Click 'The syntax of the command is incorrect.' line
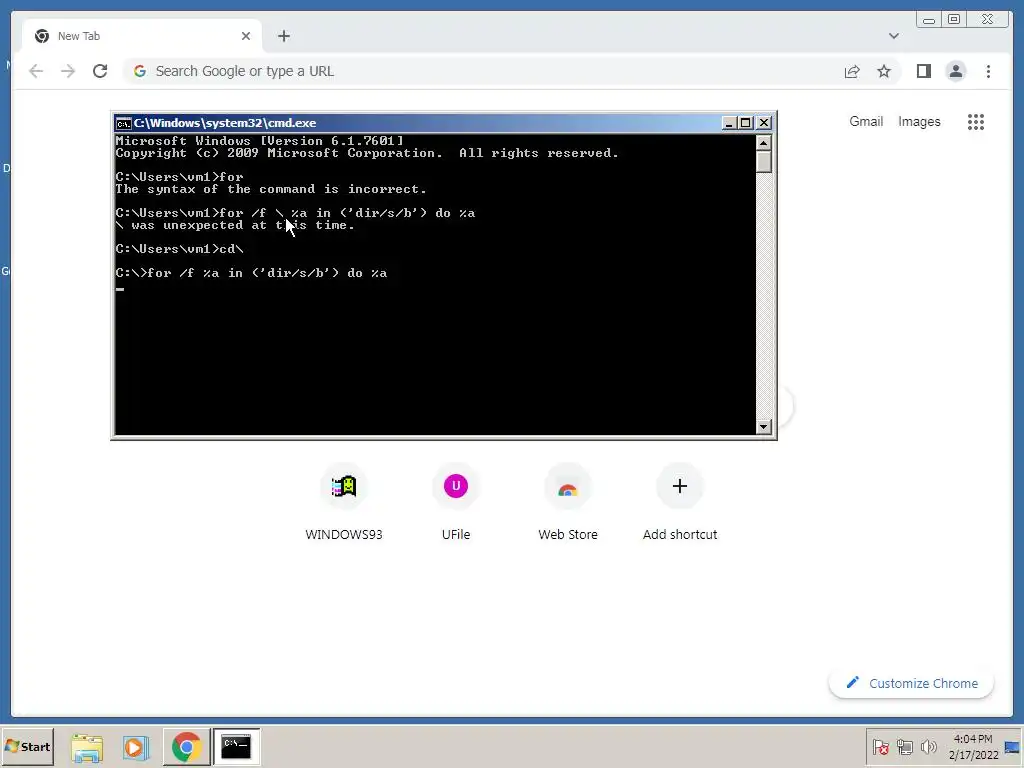The image size is (1024, 768). 271,189
